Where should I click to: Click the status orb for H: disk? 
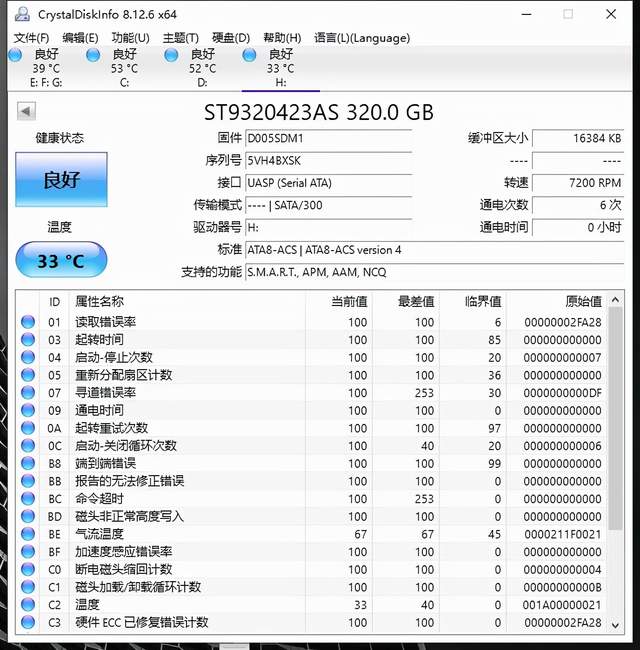click(x=249, y=55)
